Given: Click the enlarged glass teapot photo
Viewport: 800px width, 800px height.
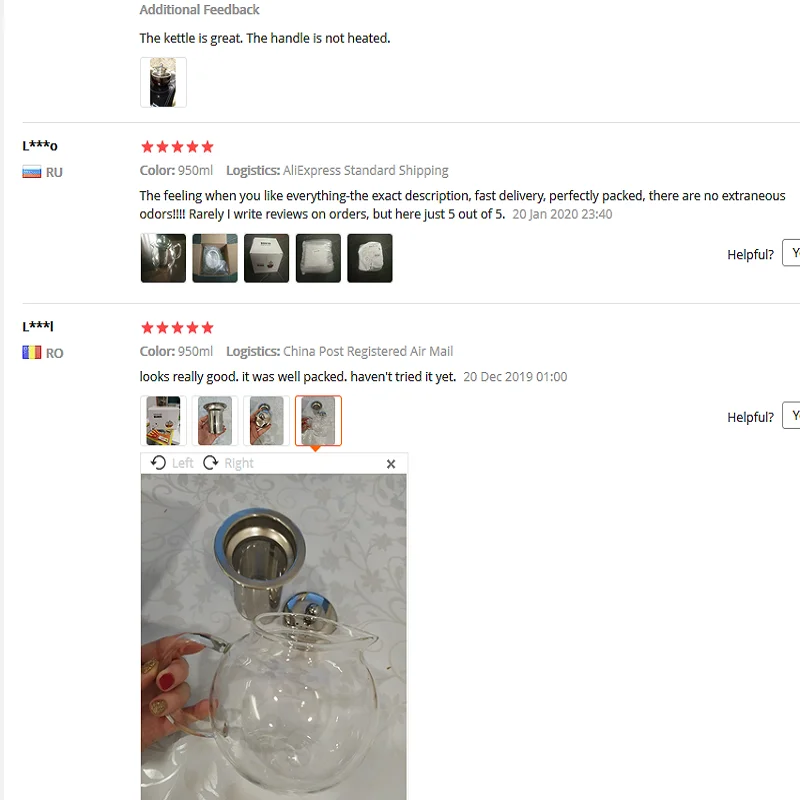Looking at the screenshot, I should pyautogui.click(x=274, y=637).
